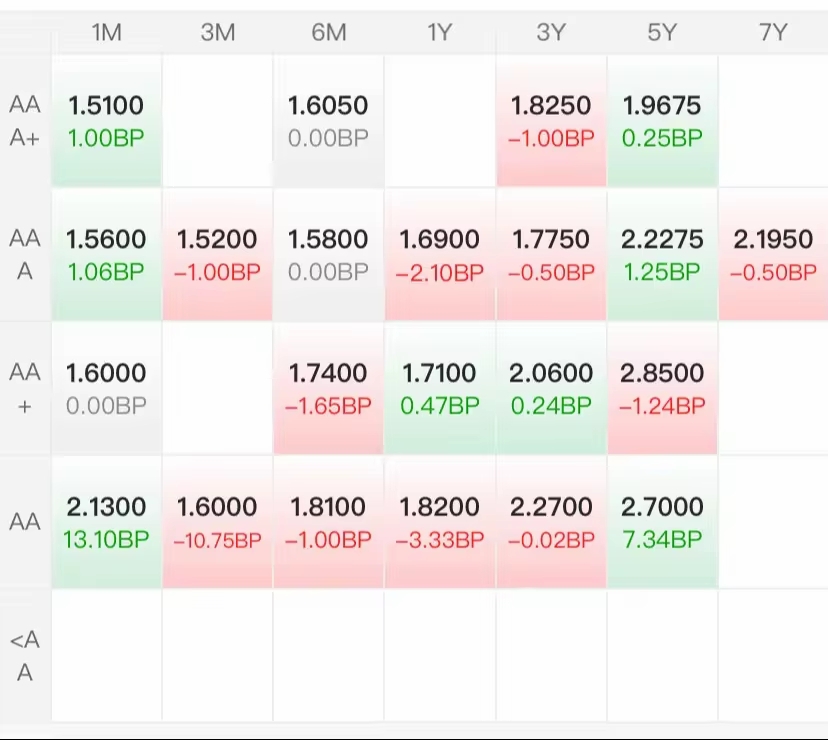Screen dimensions: 828x740
Task: Select the 3M tenor column header
Action: pyautogui.click(x=217, y=32)
